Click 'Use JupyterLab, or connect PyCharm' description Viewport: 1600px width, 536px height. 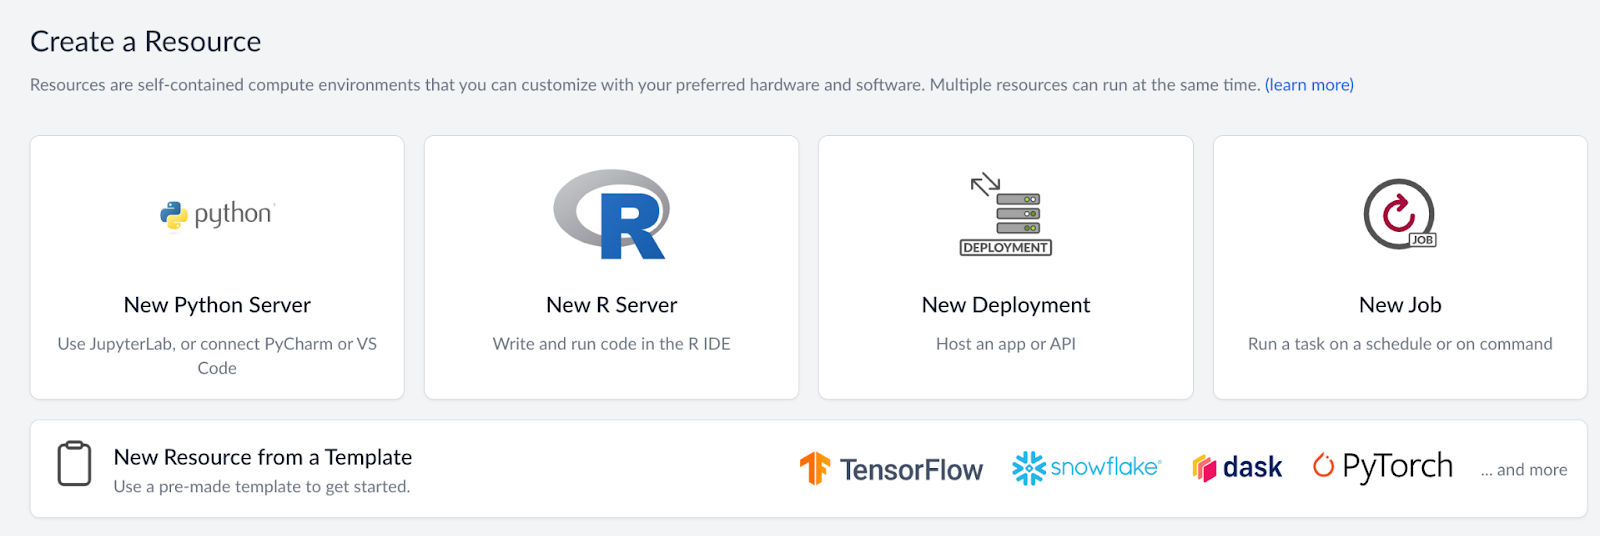point(217,356)
